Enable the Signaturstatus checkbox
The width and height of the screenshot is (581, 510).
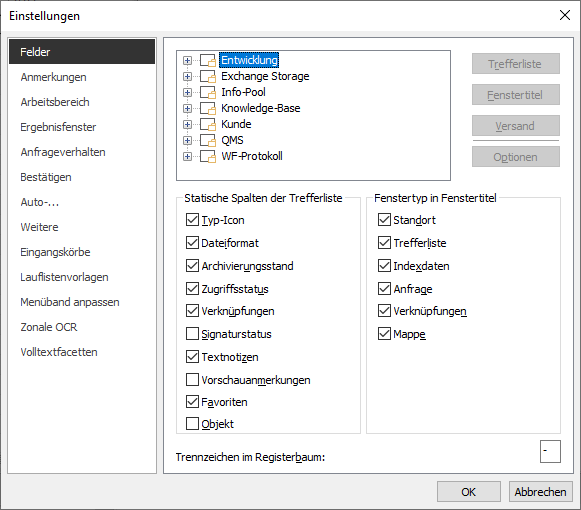[192, 334]
